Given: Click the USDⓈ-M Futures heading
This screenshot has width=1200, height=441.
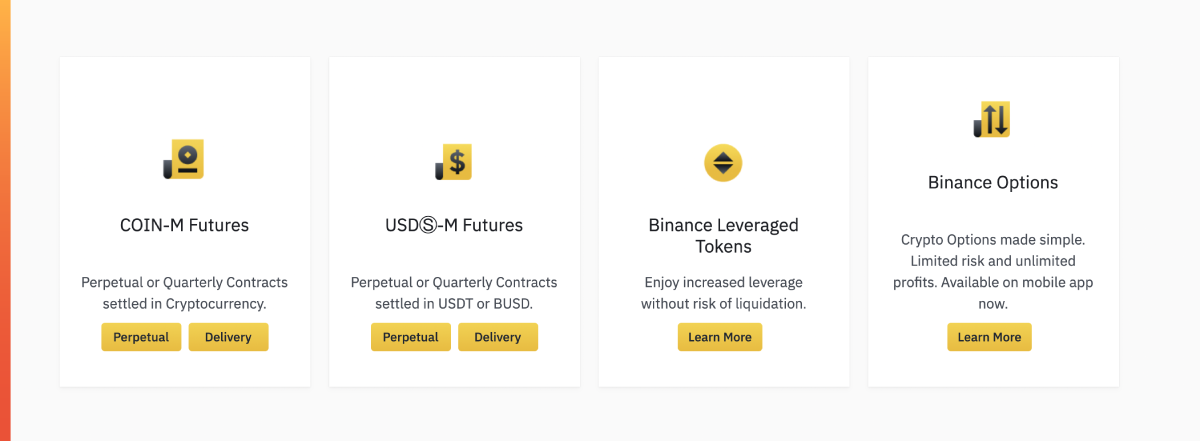Looking at the screenshot, I should 454,225.
